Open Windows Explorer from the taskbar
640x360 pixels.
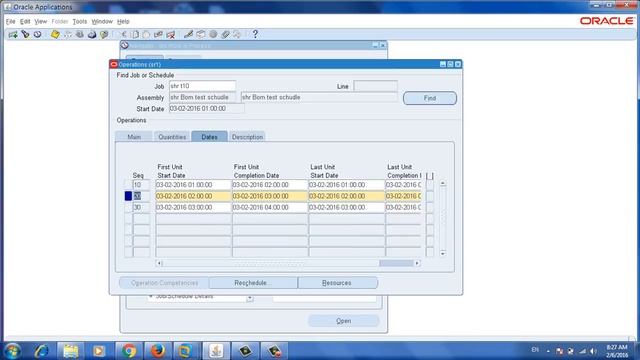tap(70, 351)
